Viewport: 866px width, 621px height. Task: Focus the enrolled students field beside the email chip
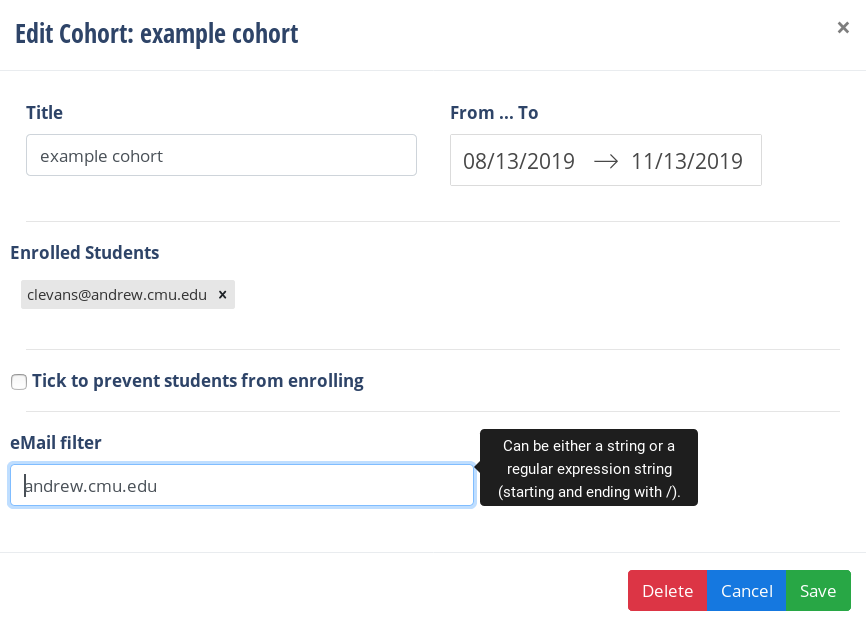coord(536,294)
